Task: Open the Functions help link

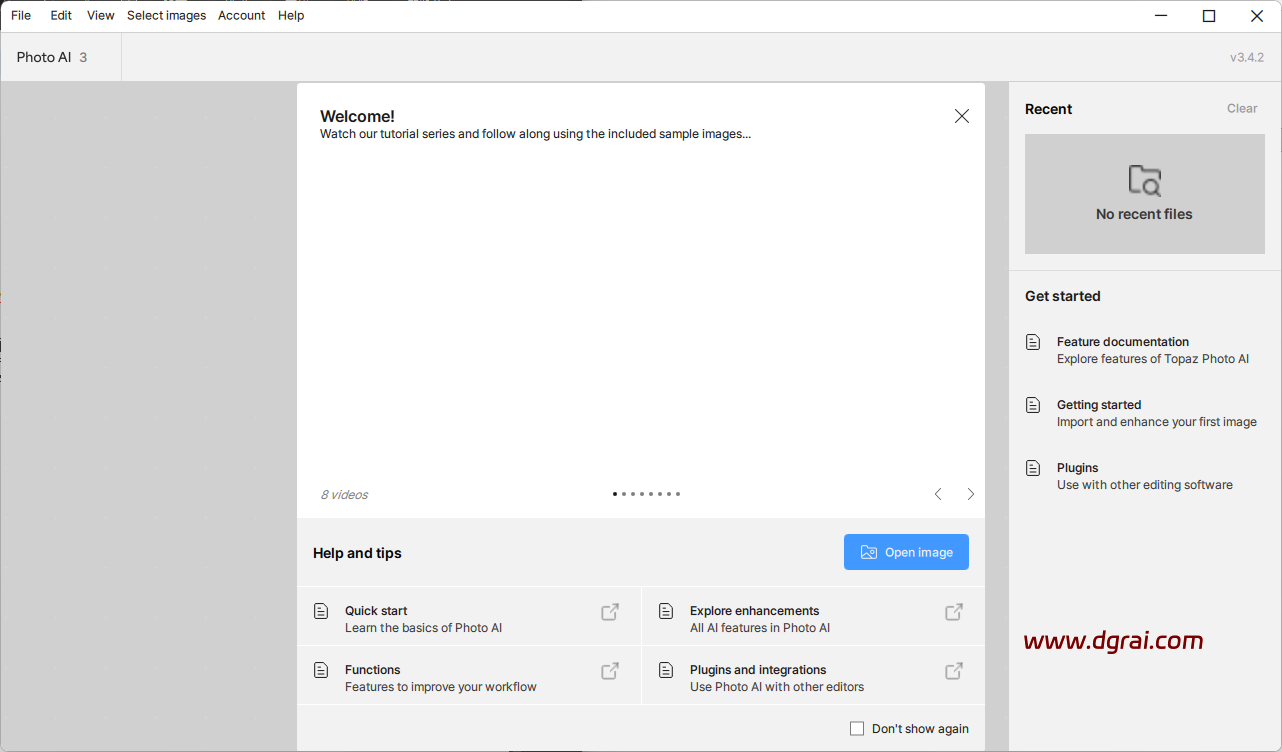Action: (x=469, y=675)
